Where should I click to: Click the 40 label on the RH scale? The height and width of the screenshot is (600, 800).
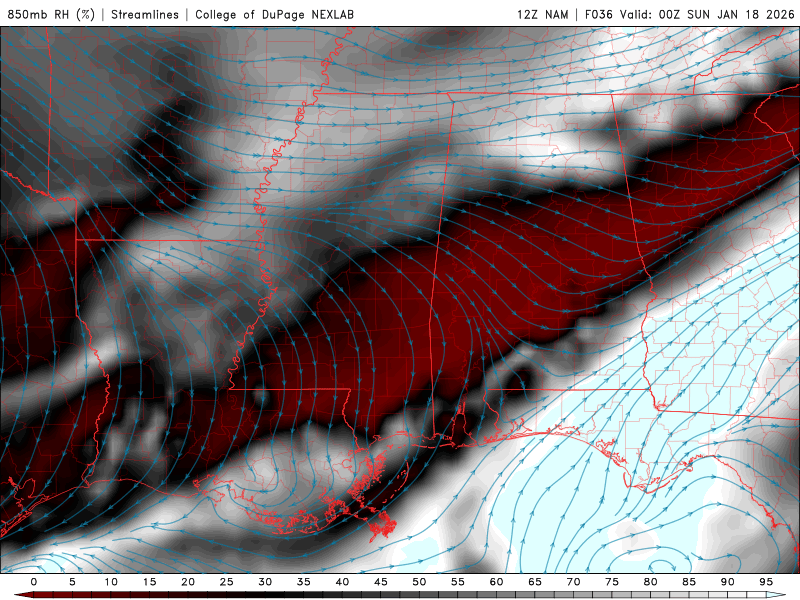[x=342, y=582]
